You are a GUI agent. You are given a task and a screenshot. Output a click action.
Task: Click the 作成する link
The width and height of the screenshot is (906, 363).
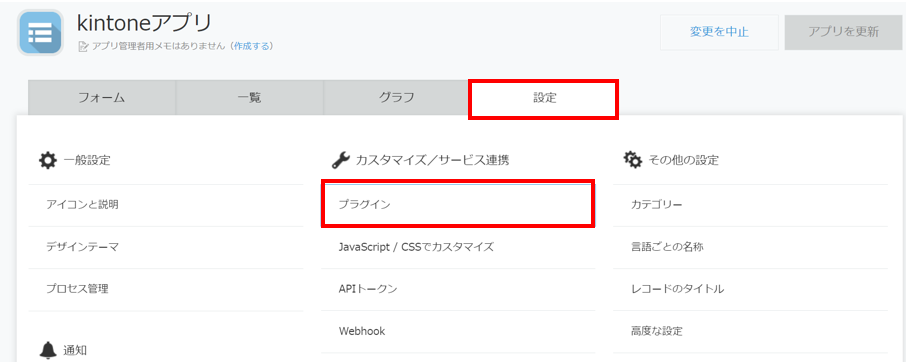coord(251,46)
